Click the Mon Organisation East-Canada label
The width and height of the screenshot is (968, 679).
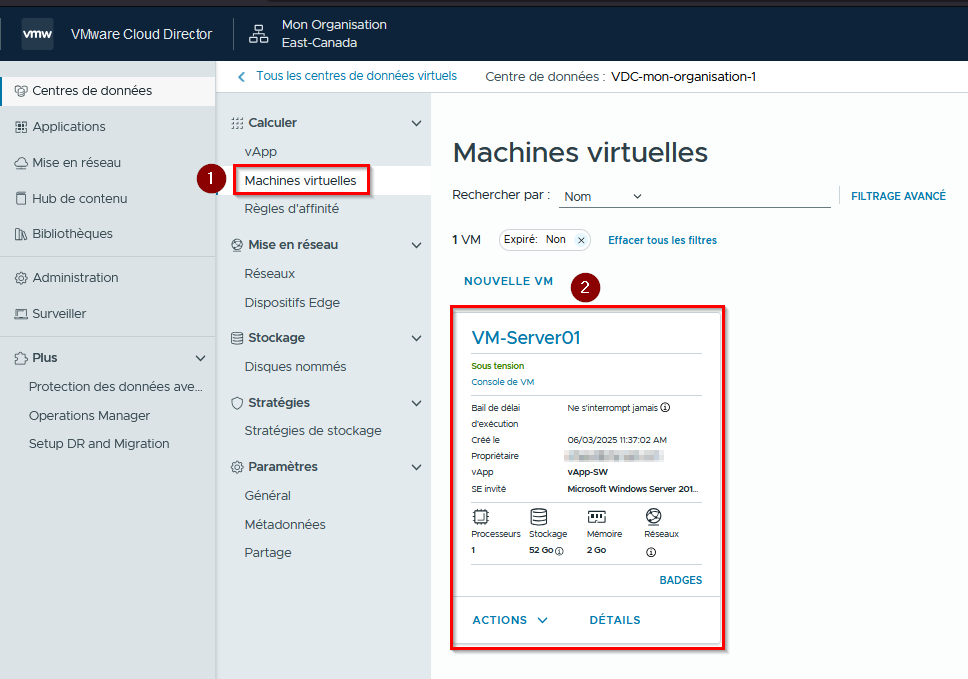point(334,34)
